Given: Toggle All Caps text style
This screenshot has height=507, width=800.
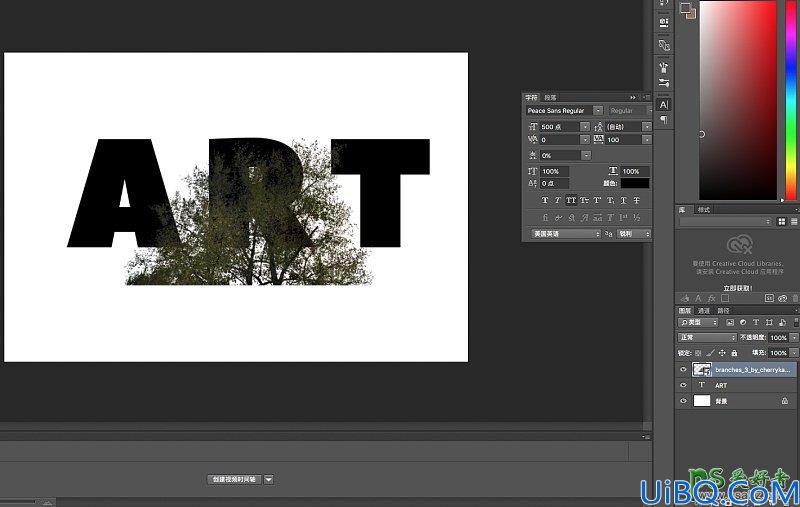Looking at the screenshot, I should (x=571, y=200).
